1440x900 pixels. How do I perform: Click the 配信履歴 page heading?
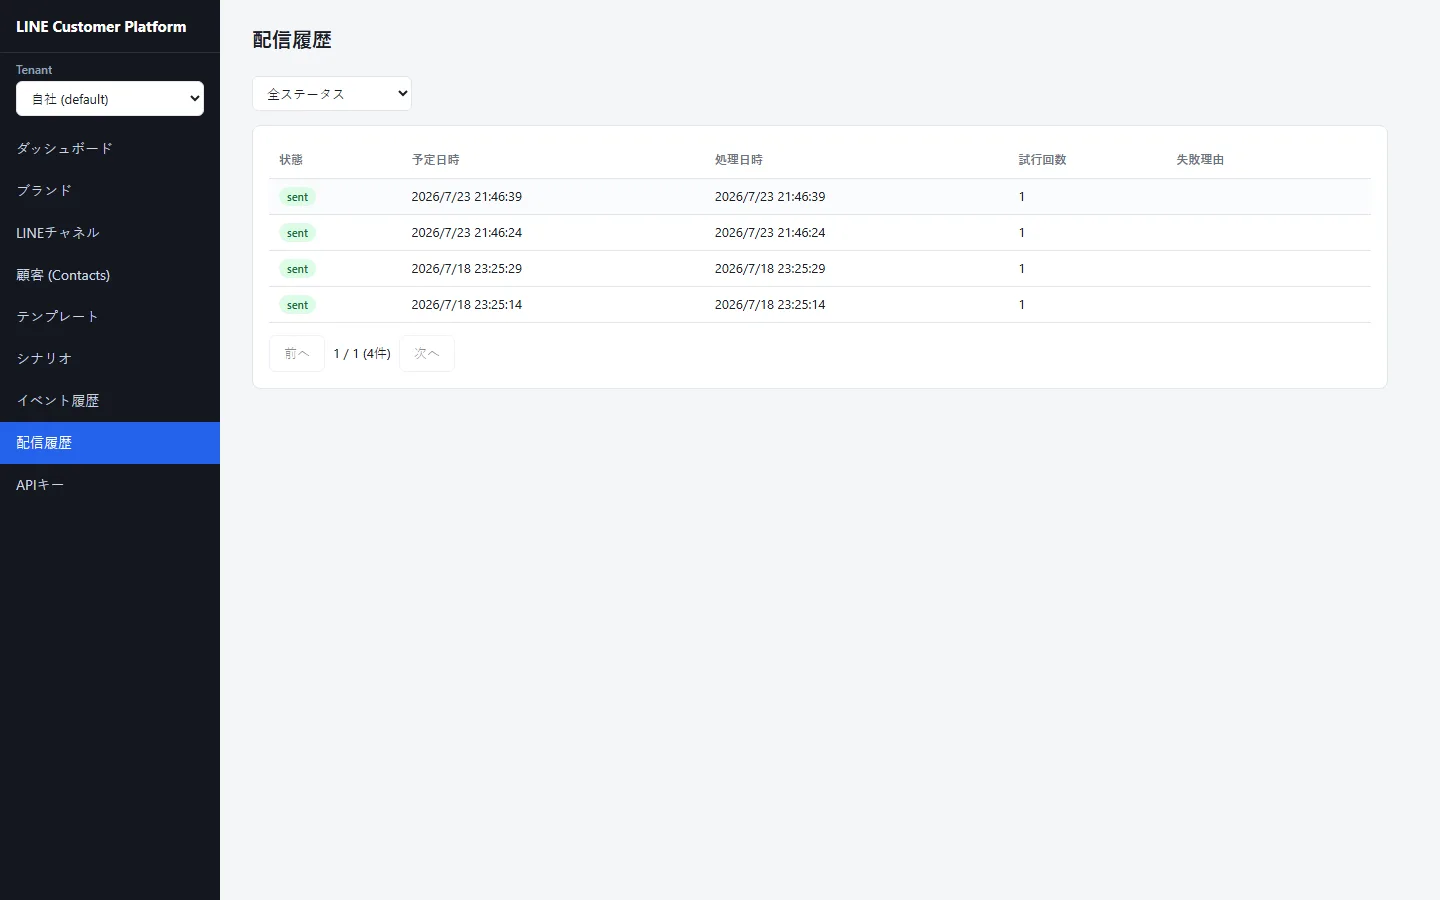pos(292,40)
